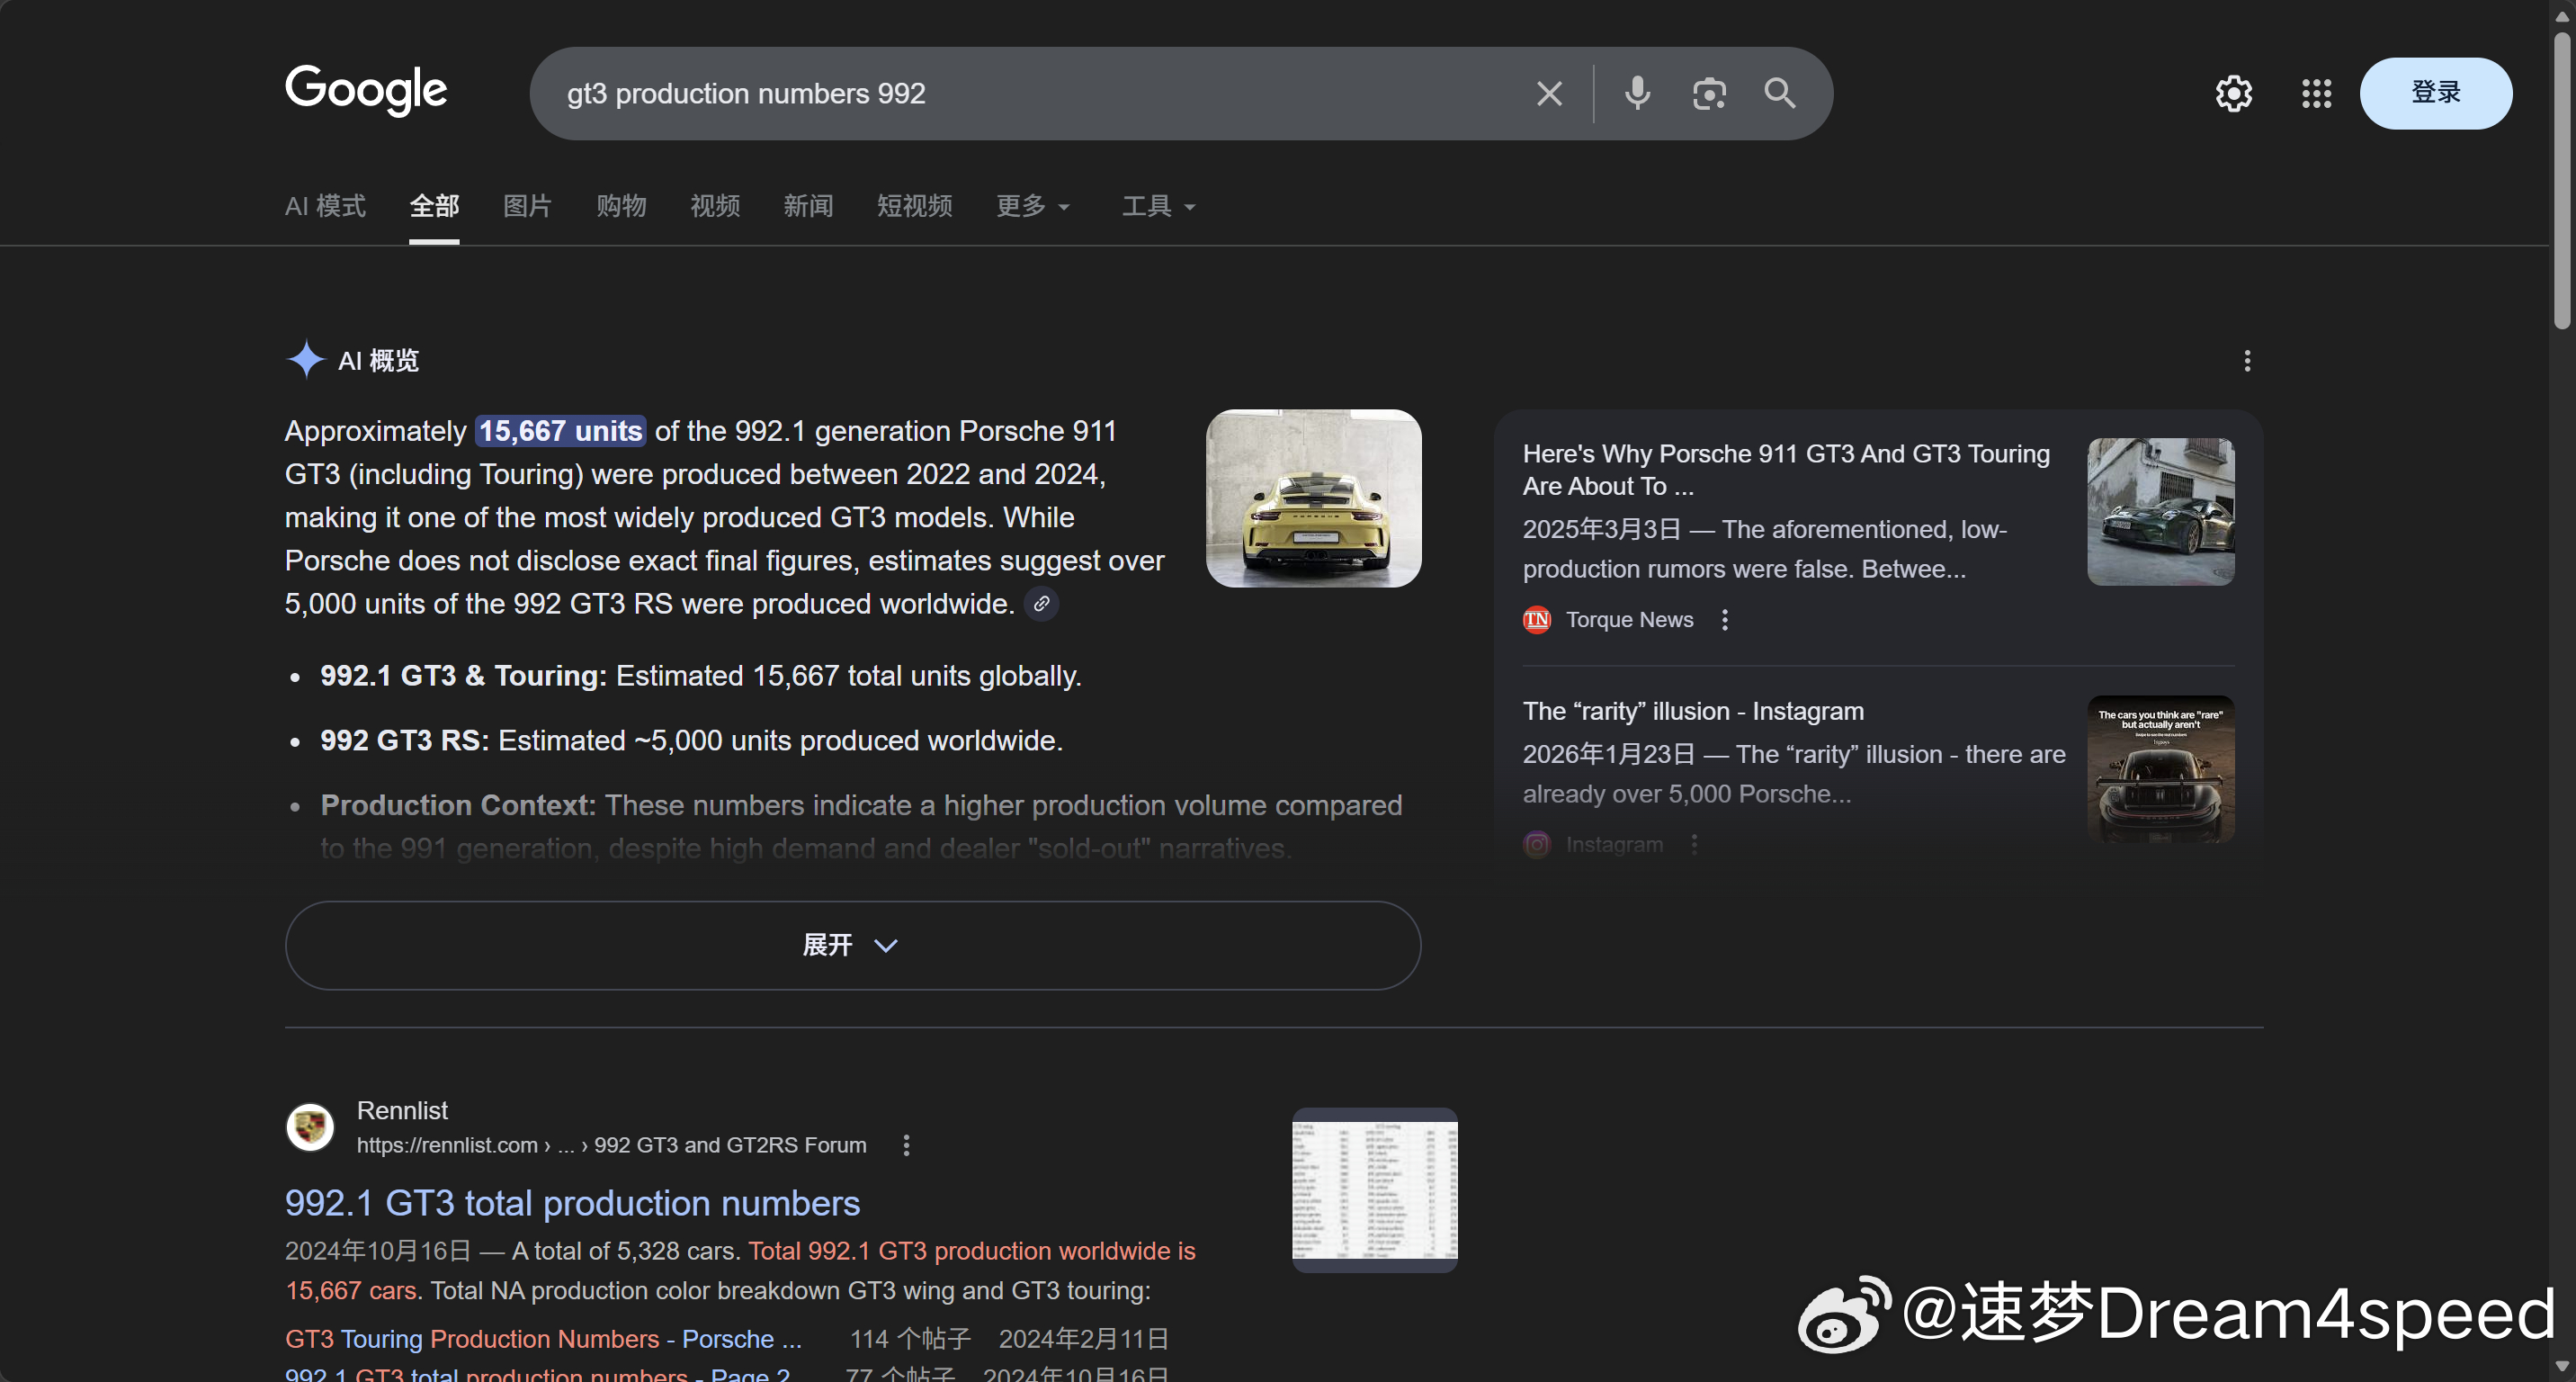Click the AI overview source link icon
2576x1382 pixels.
click(x=1041, y=604)
